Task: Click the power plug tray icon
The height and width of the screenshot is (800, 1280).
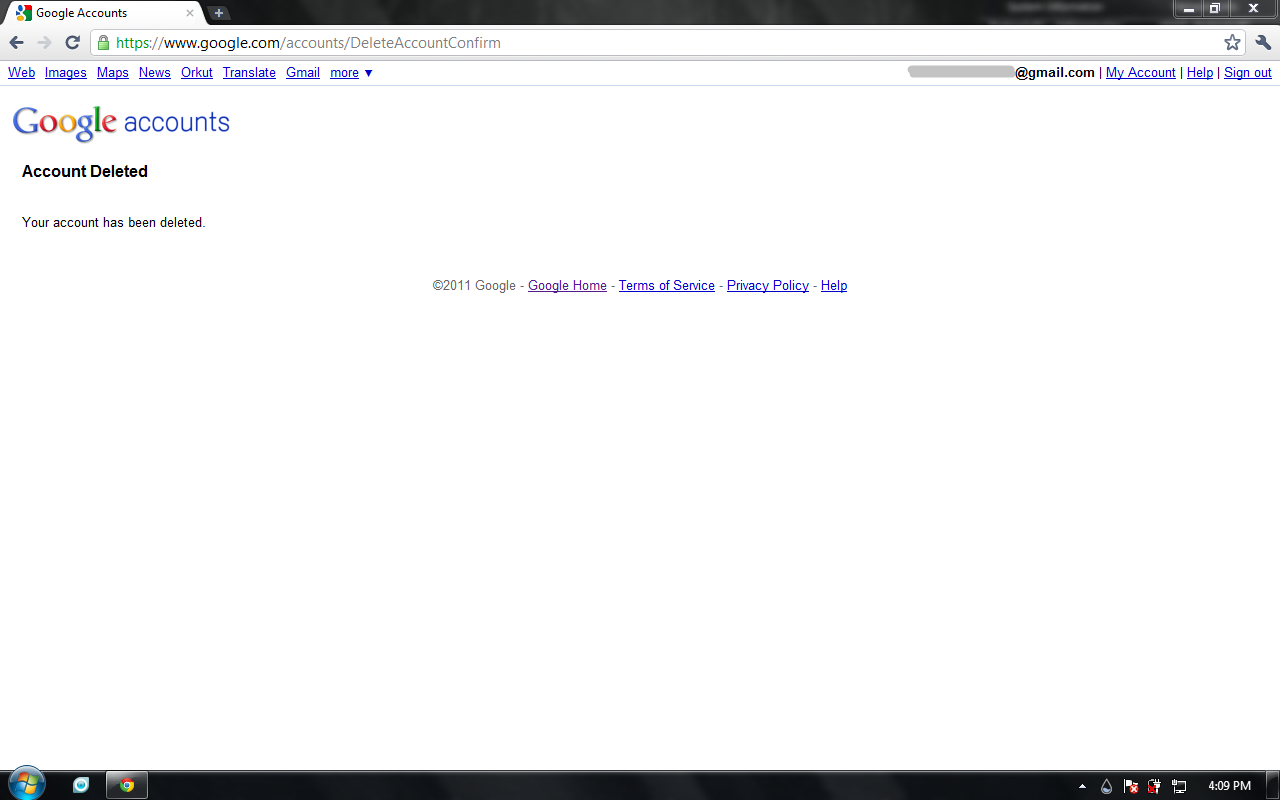Action: click(x=1155, y=786)
